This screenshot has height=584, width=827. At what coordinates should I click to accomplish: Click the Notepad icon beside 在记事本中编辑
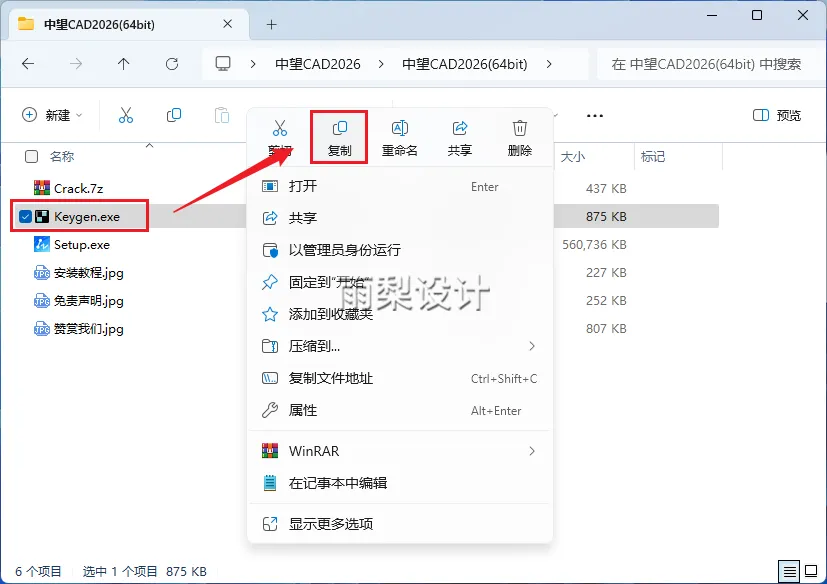tap(270, 483)
